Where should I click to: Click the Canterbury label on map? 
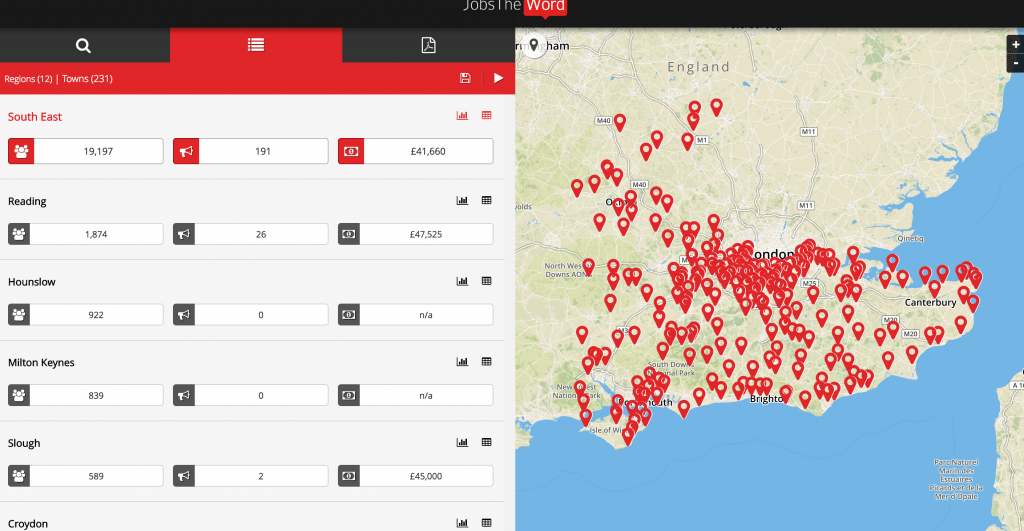coord(930,302)
